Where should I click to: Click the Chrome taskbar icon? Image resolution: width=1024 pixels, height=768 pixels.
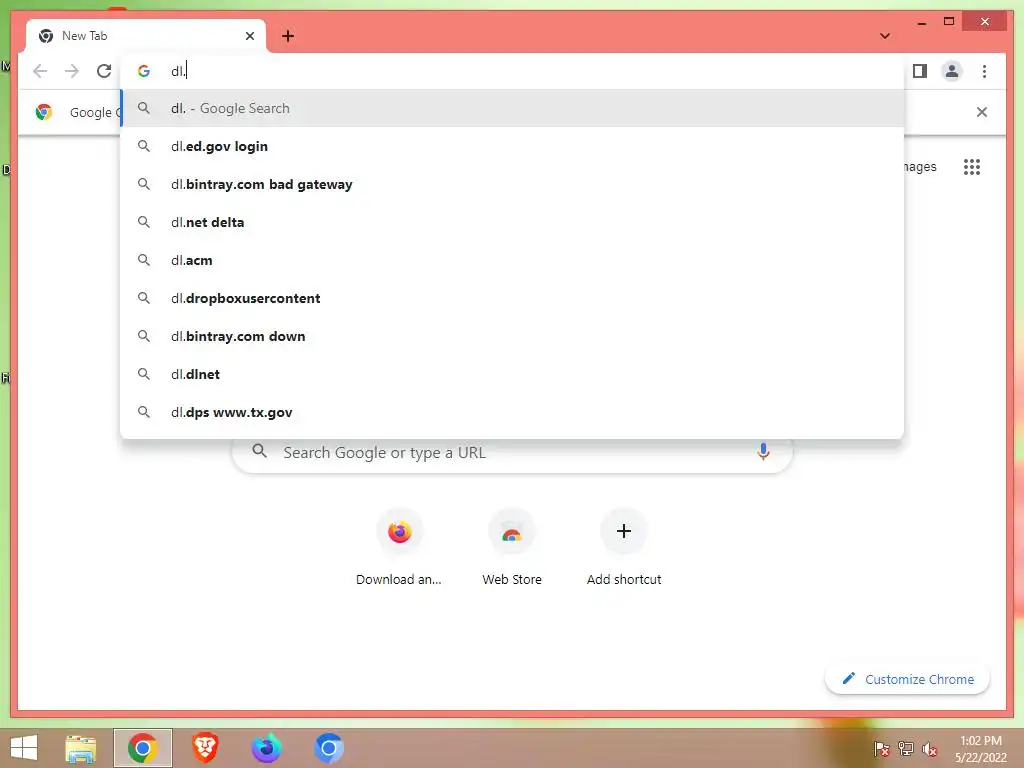(142, 748)
